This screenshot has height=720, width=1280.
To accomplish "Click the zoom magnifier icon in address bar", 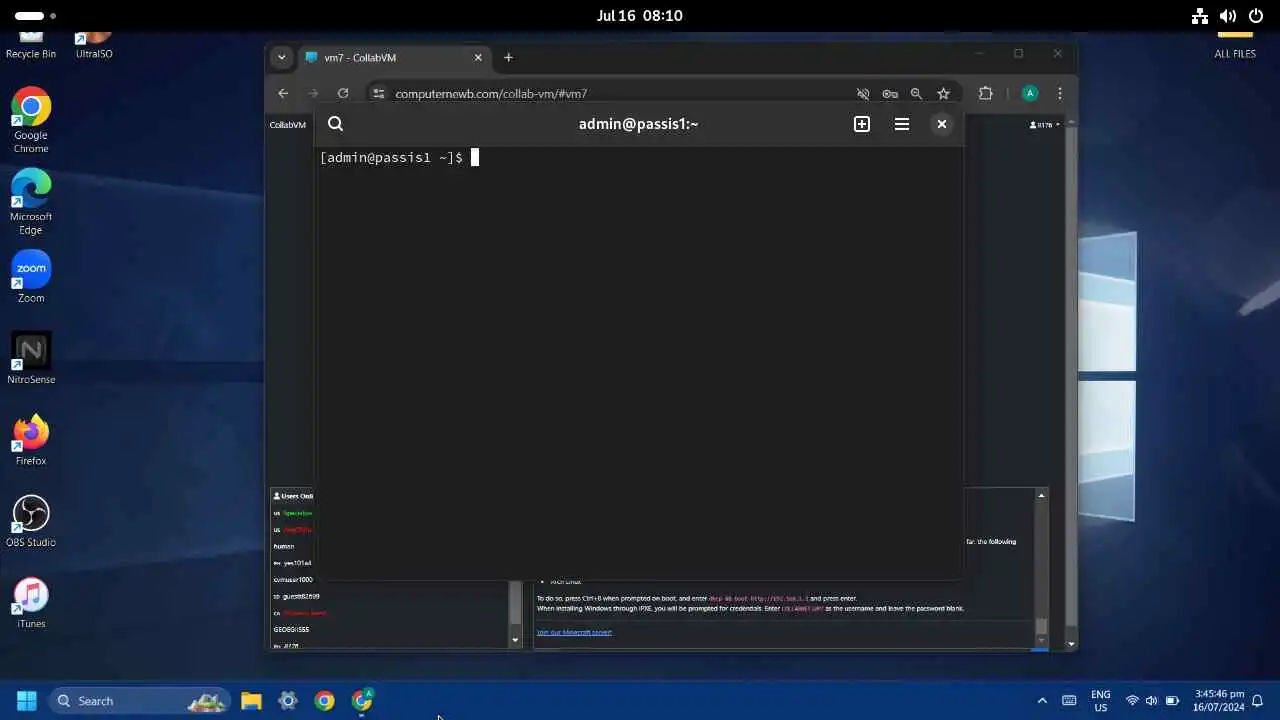I will point(916,94).
